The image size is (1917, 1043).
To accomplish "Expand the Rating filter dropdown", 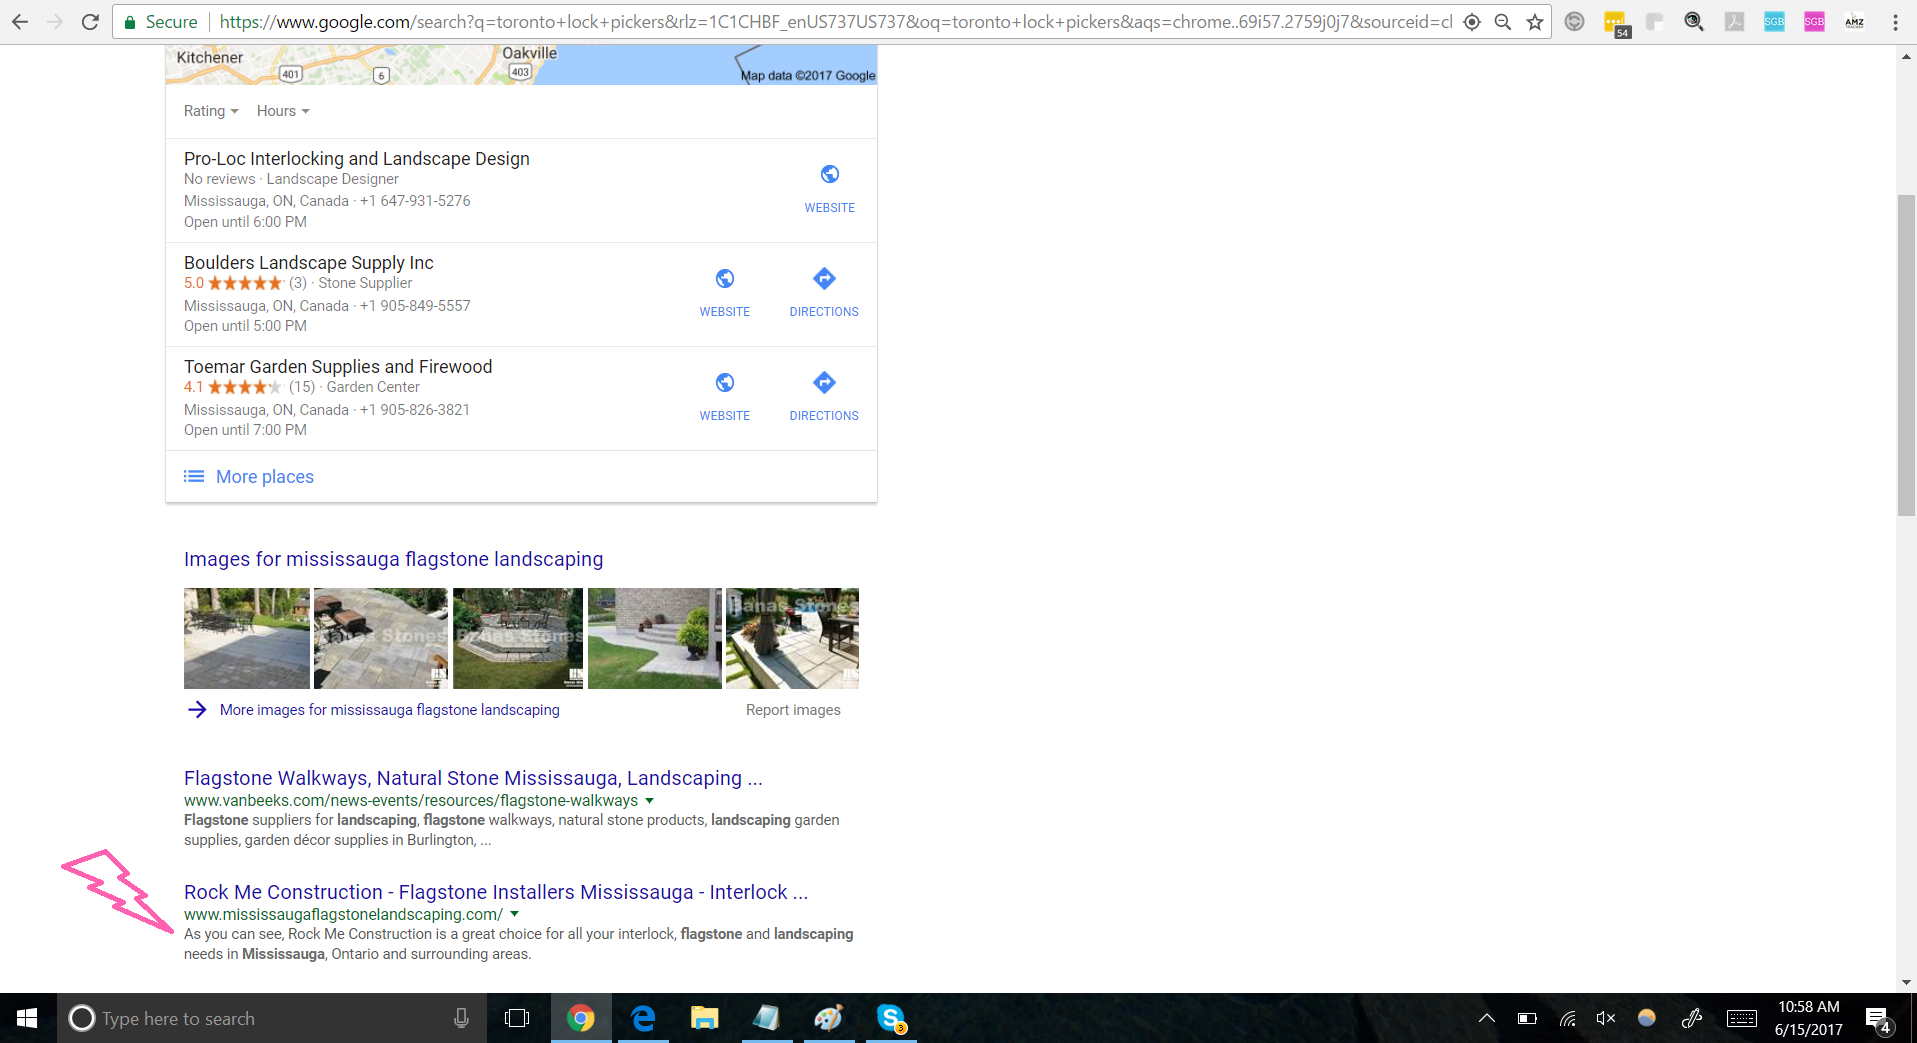I will pos(211,111).
